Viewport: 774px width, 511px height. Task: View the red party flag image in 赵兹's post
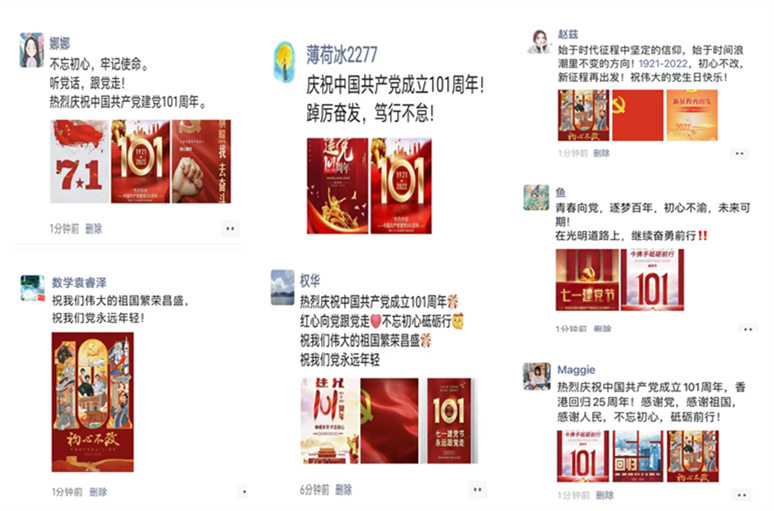(x=638, y=115)
